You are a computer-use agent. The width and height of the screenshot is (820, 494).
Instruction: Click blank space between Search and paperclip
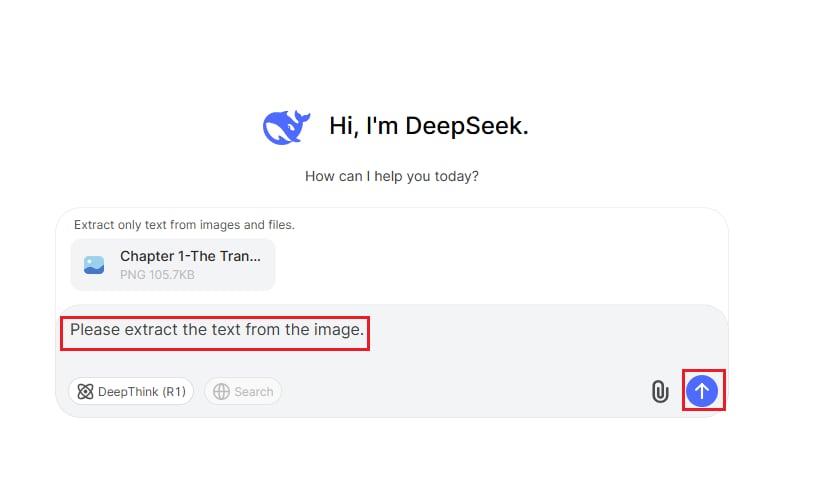(x=465, y=392)
